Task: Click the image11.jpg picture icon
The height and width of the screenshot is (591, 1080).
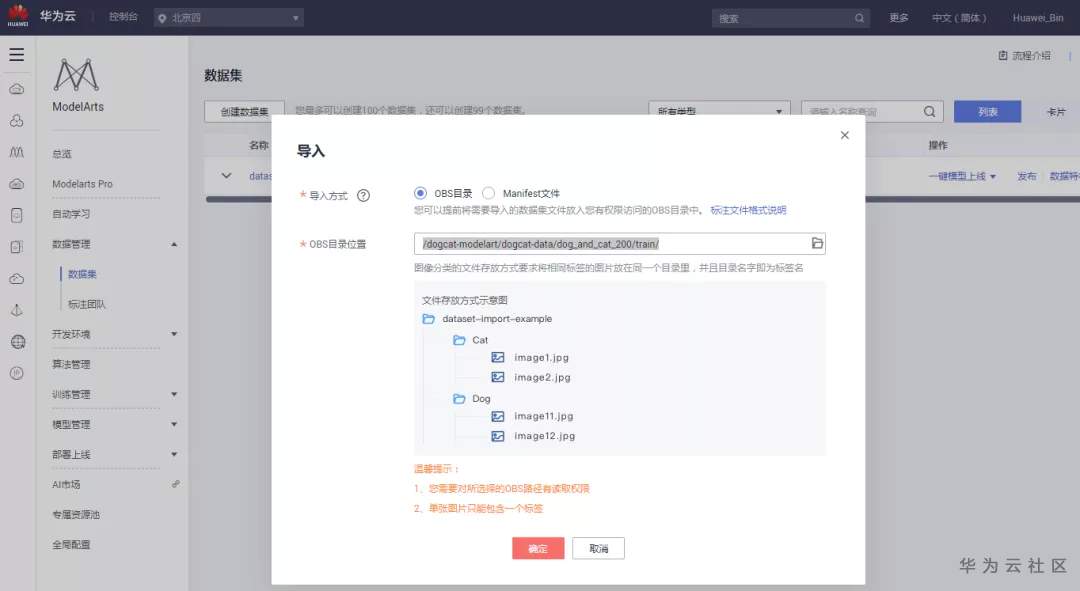Action: 497,416
